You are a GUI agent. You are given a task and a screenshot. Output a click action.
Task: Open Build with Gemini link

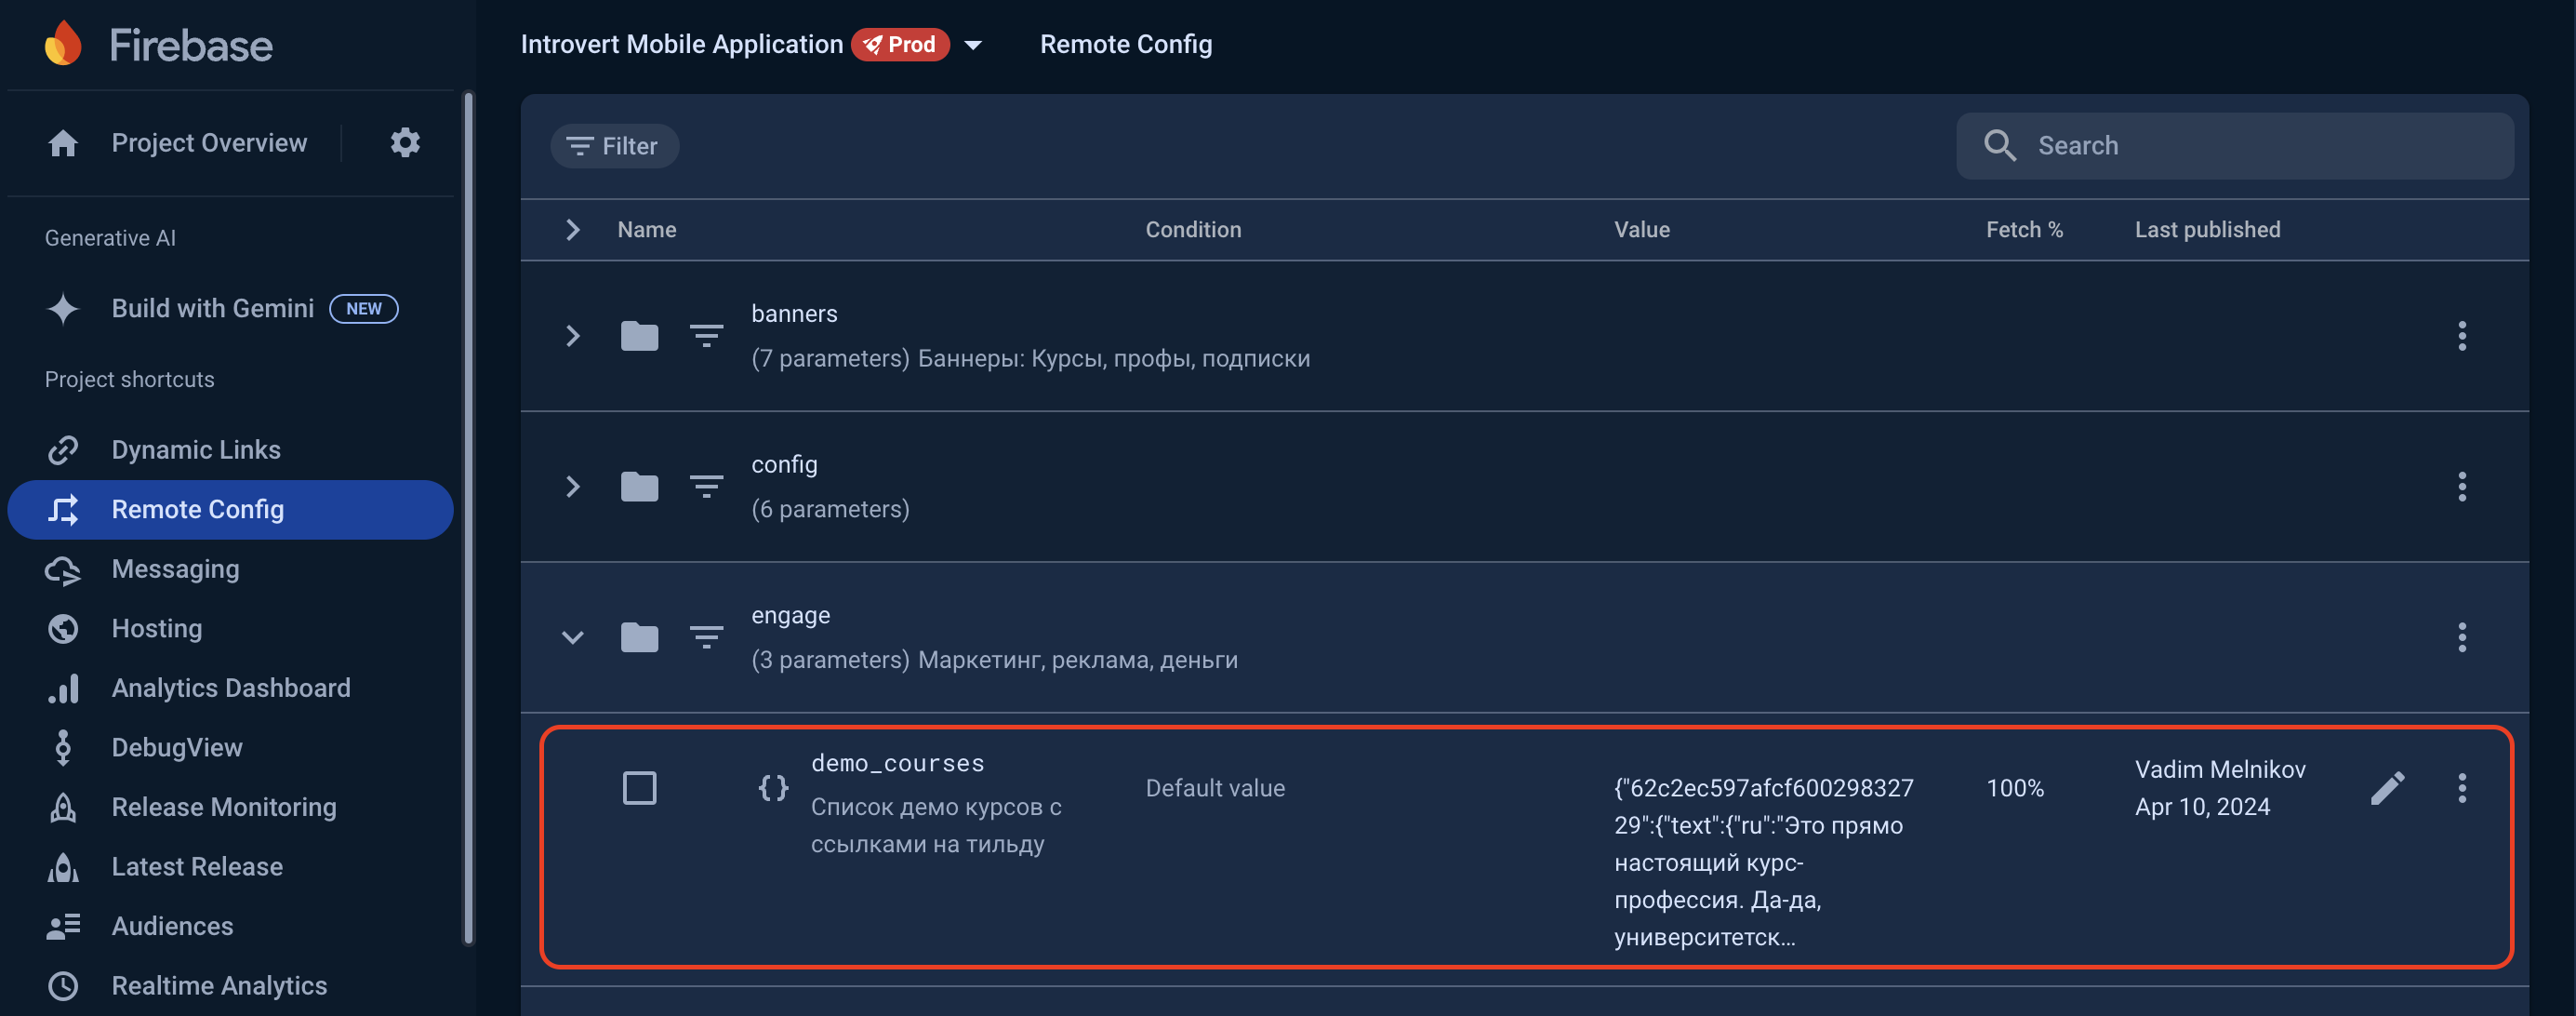click(212, 308)
